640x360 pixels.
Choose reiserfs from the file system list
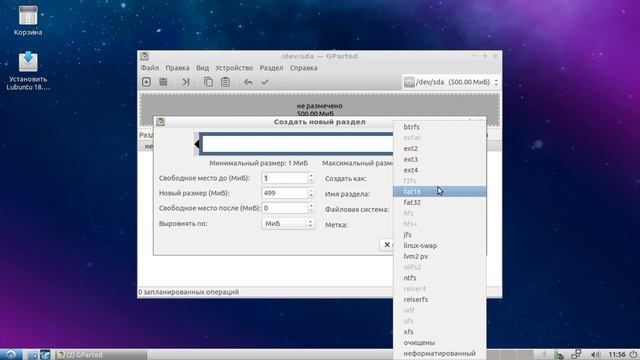(x=440, y=299)
